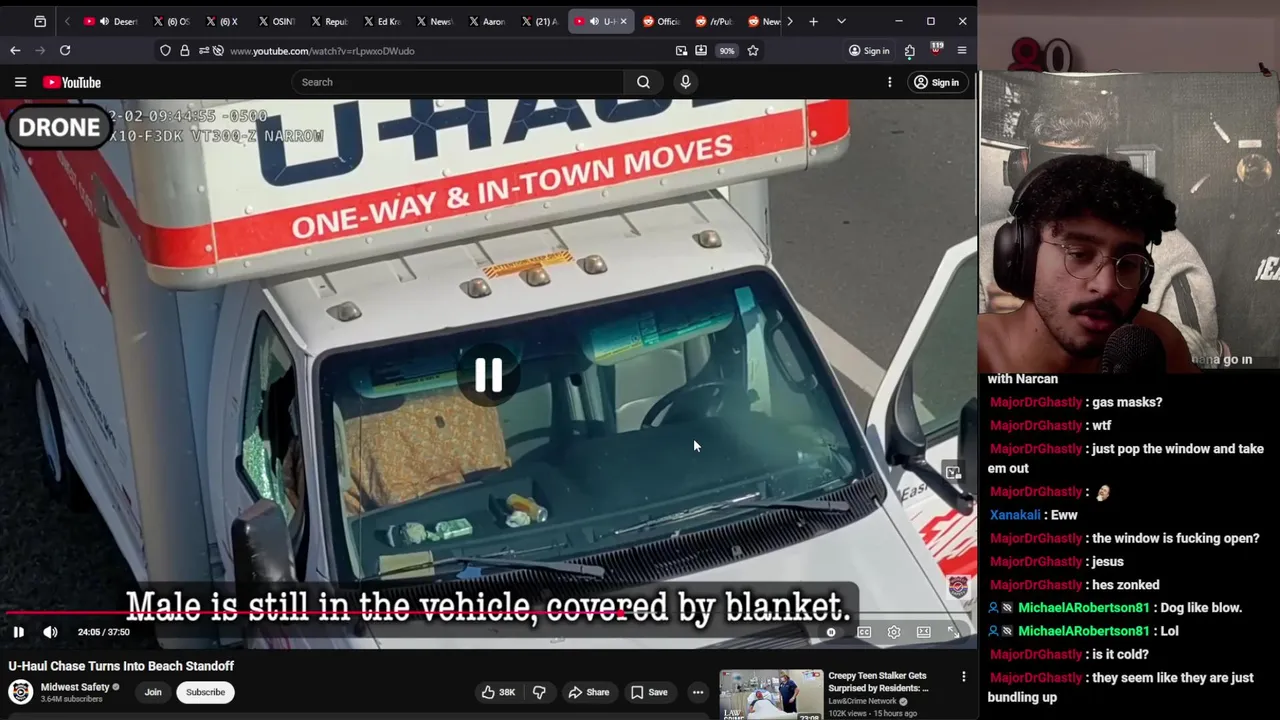This screenshot has height=720, width=1280.
Task: Share the video
Action: (588, 692)
